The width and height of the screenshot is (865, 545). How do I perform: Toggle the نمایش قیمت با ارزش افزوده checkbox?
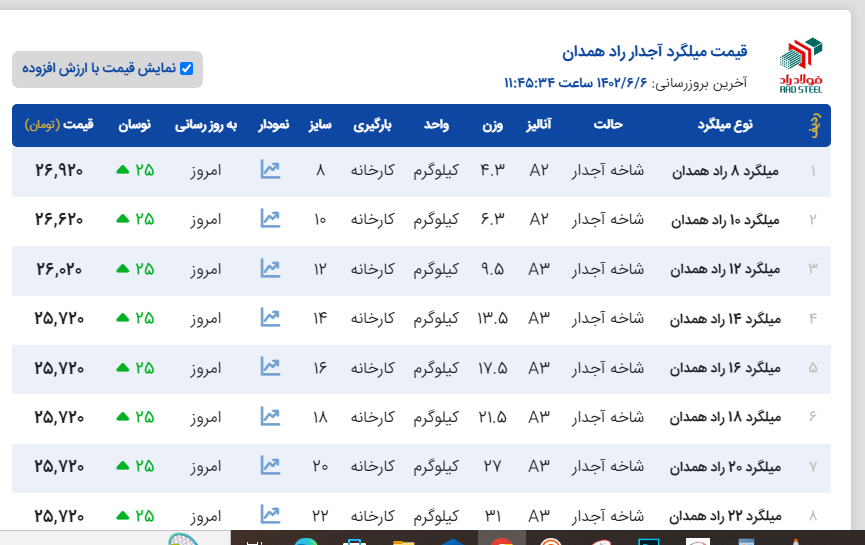pos(186,69)
